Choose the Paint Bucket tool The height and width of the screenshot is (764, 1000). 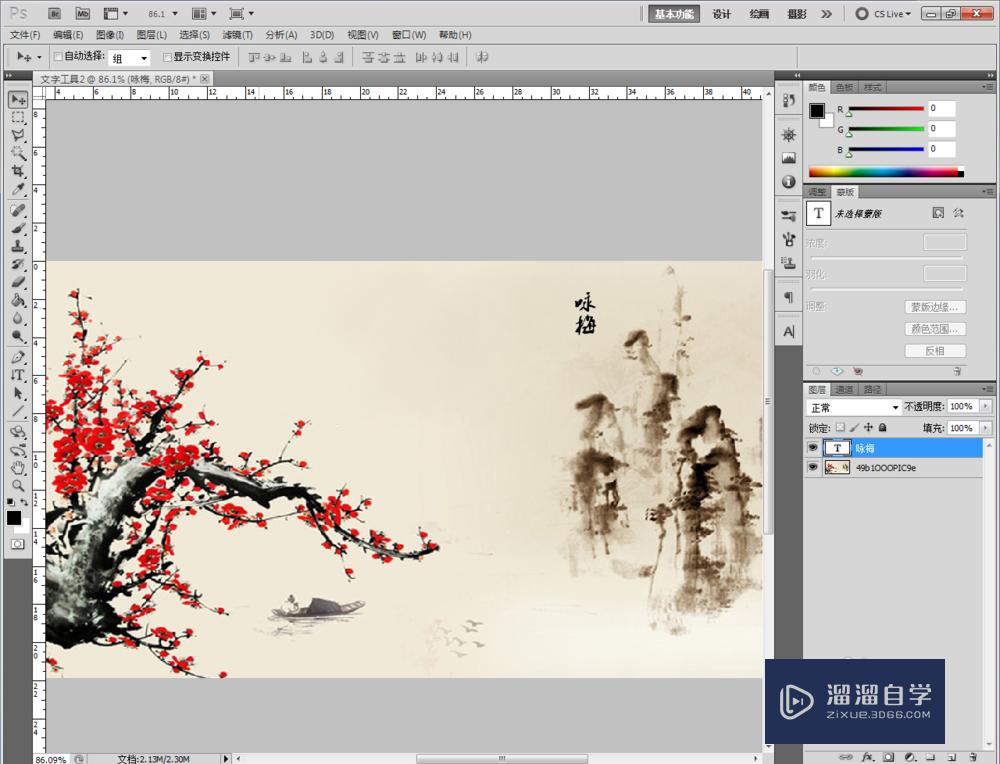tap(18, 300)
